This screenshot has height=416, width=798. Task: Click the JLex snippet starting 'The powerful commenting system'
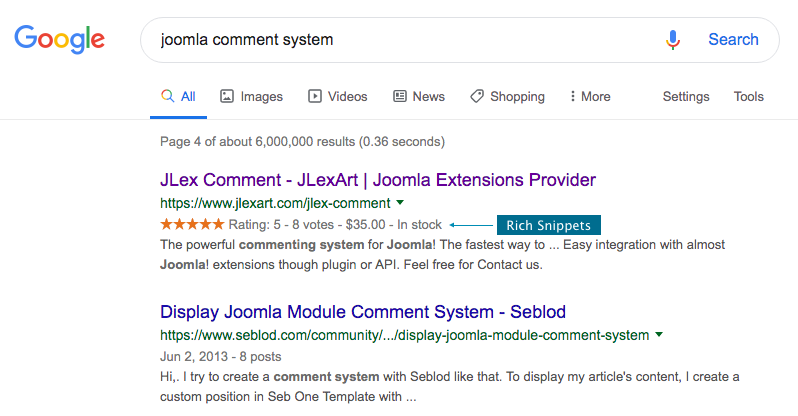pyautogui.click(x=442, y=255)
